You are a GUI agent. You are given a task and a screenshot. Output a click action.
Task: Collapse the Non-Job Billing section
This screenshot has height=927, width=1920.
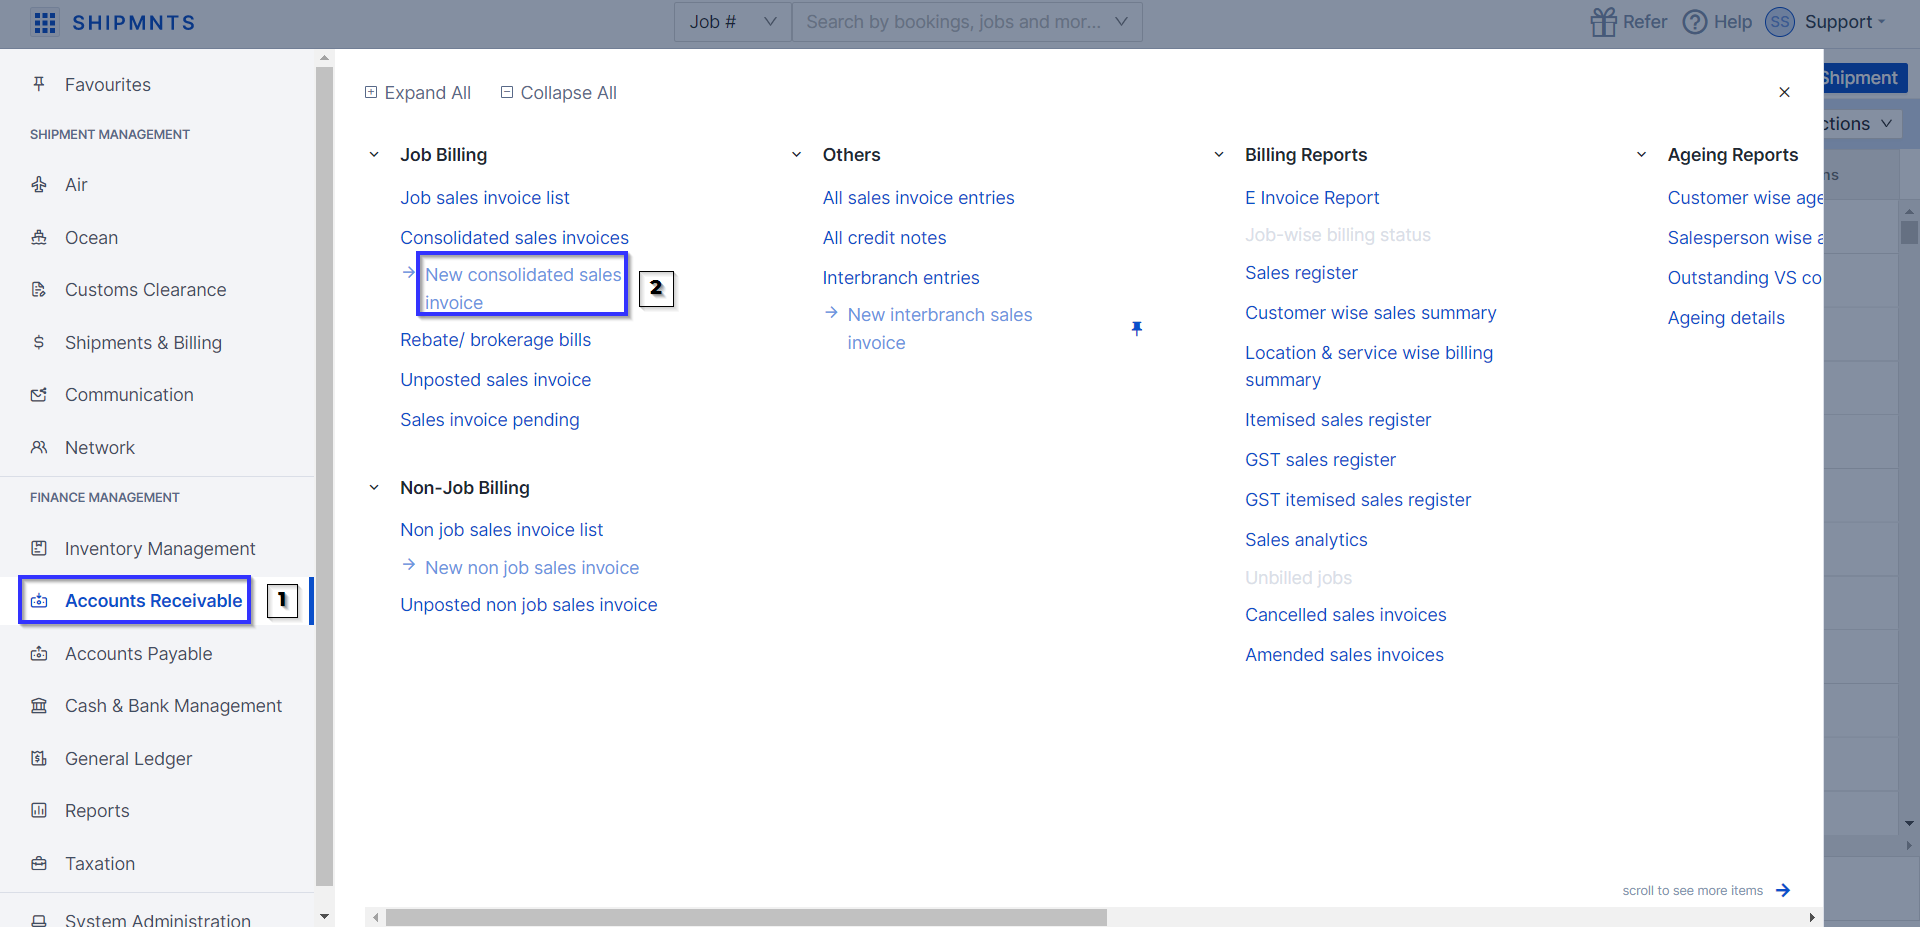tap(374, 487)
